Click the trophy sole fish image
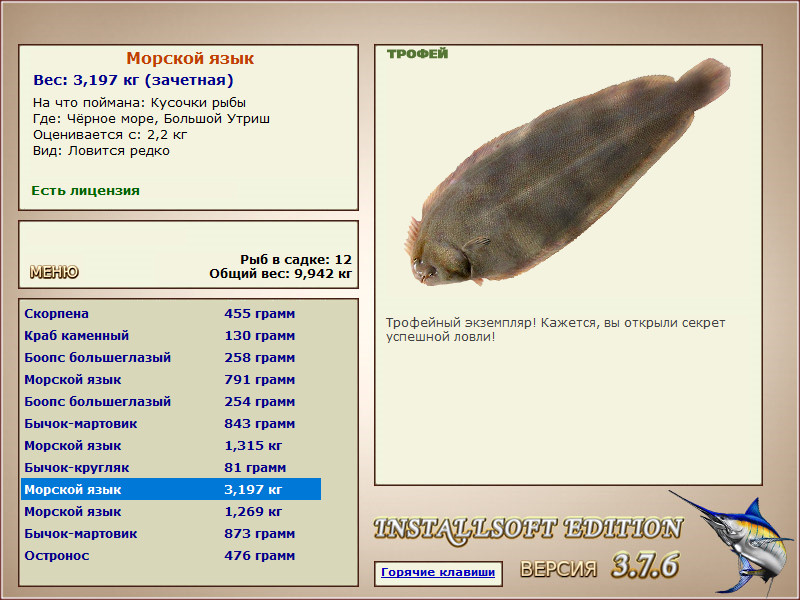Image resolution: width=800 pixels, height=600 pixels. [567, 172]
